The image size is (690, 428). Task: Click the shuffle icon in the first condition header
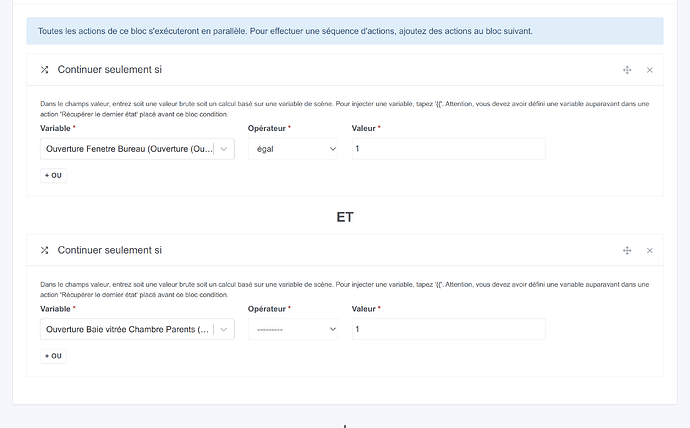click(x=44, y=70)
